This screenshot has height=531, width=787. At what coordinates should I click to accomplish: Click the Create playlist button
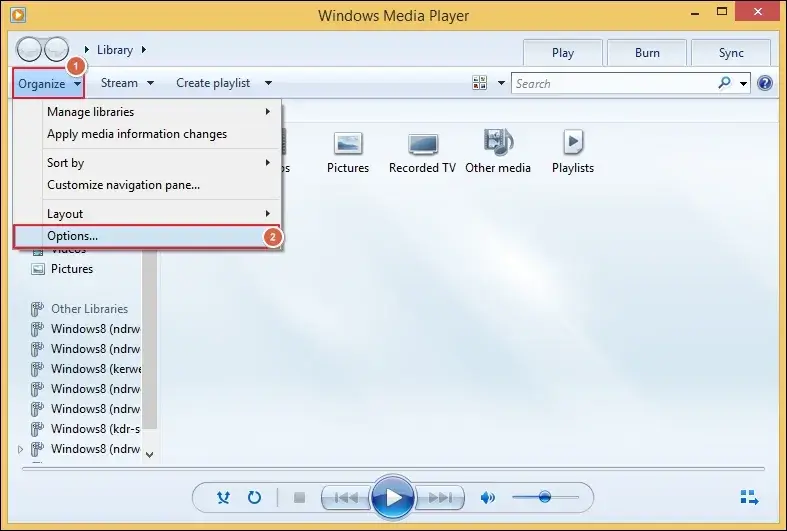[213, 83]
